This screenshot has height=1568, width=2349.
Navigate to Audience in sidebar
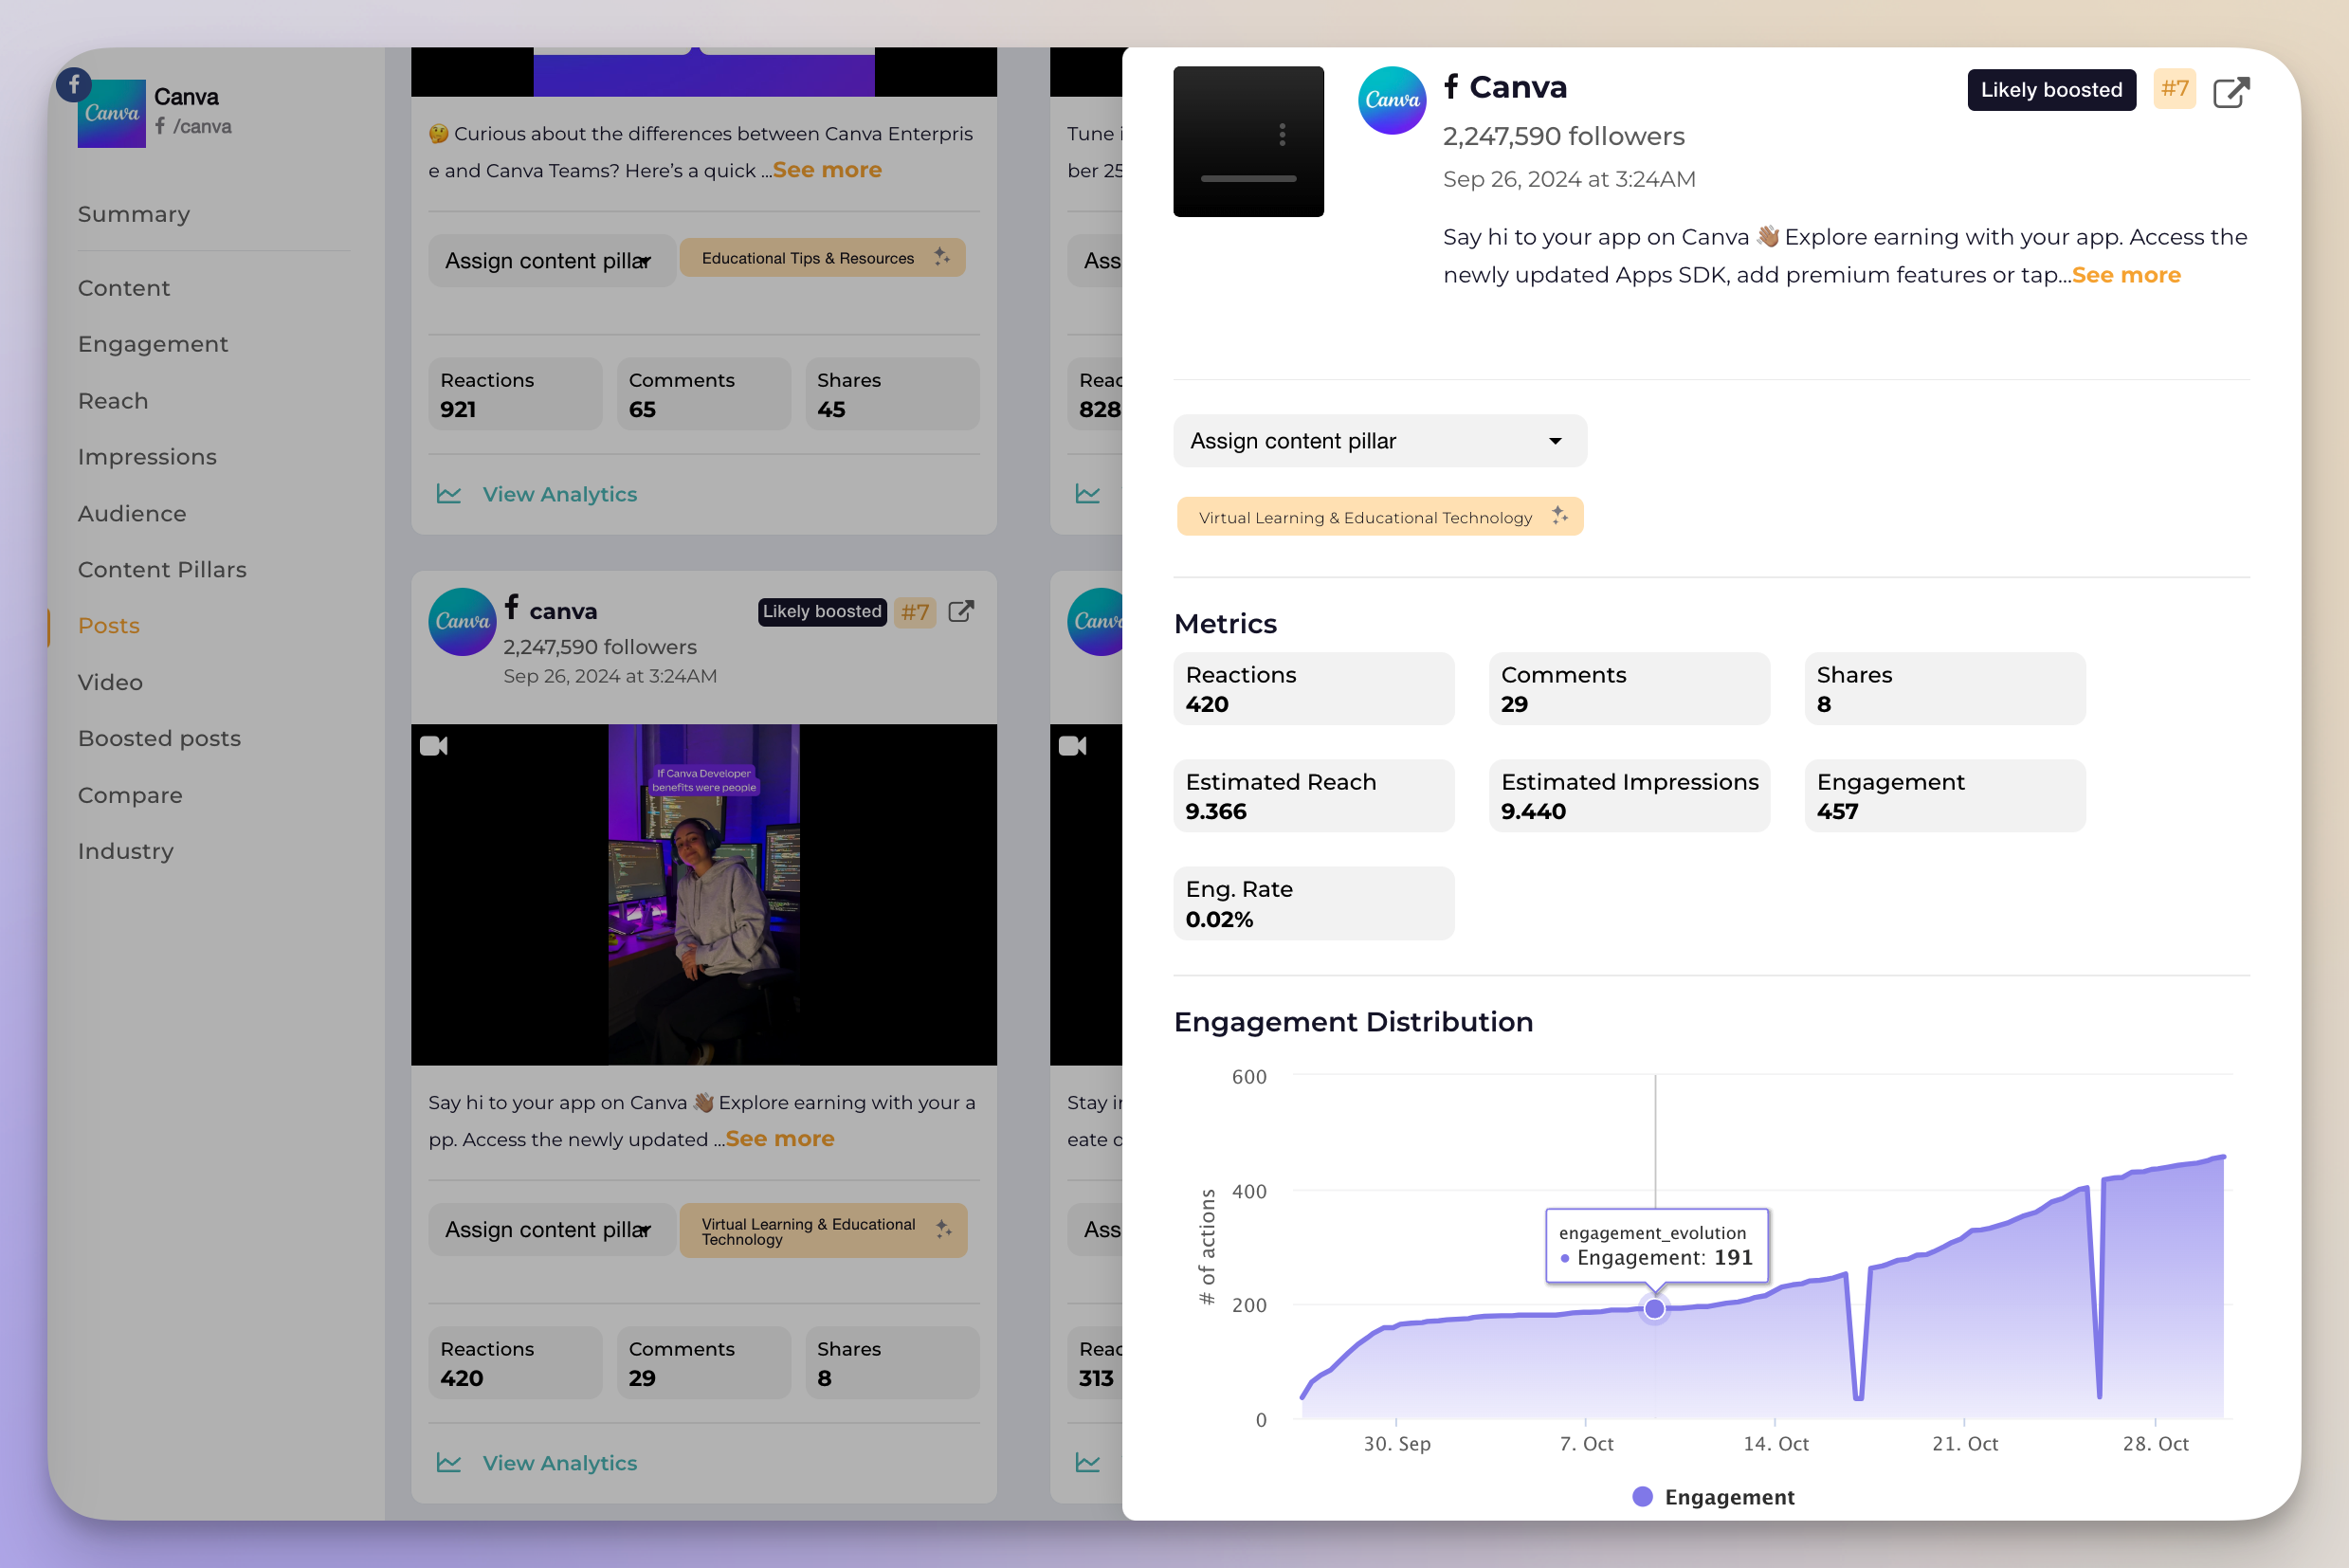point(132,514)
